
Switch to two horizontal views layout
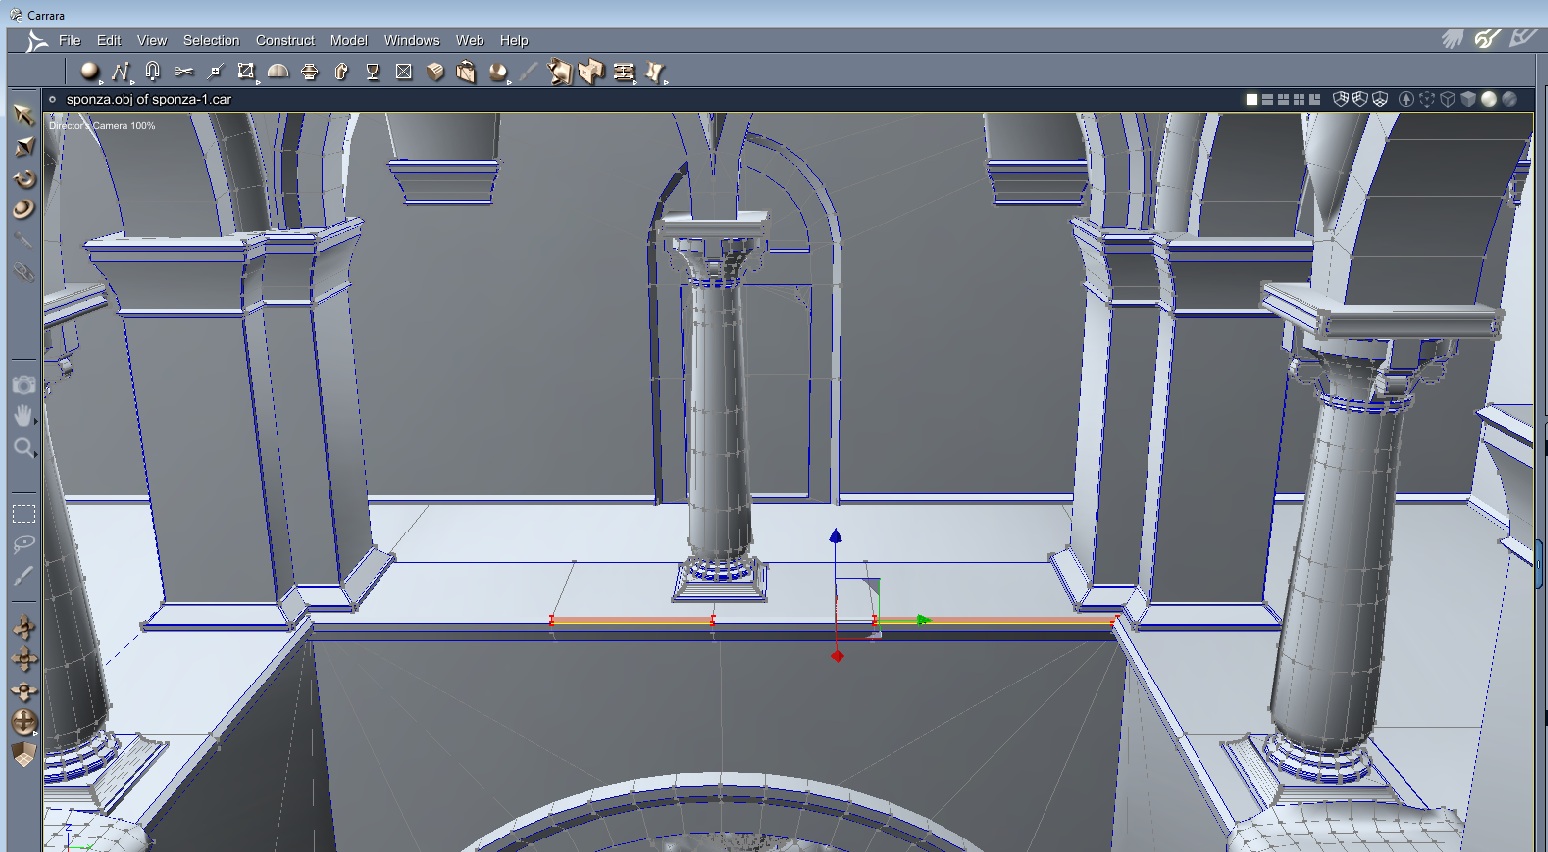click(x=1268, y=99)
